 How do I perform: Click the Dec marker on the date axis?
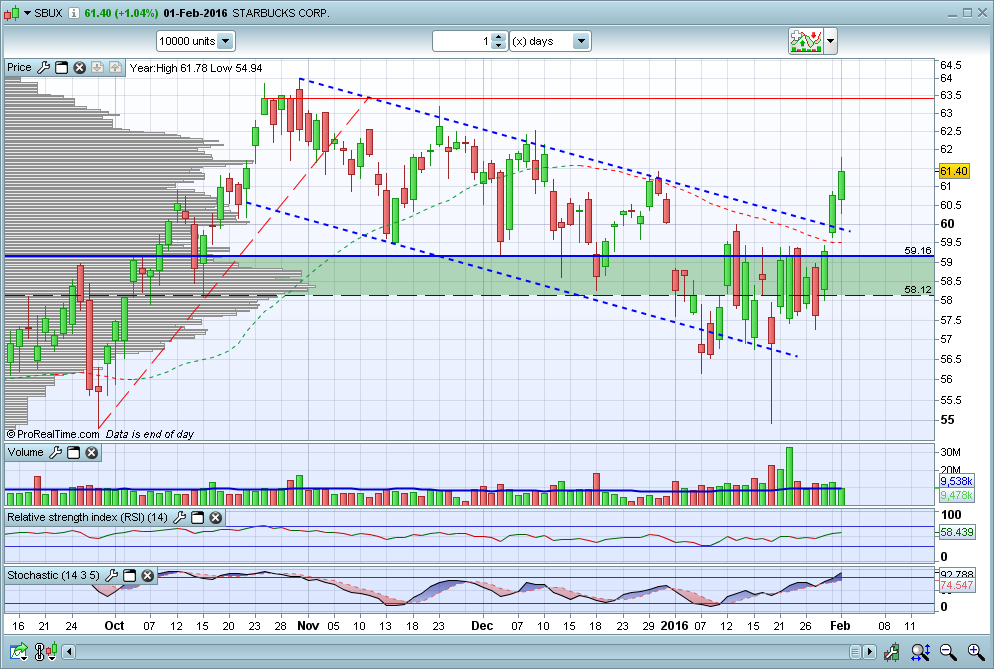[482, 626]
